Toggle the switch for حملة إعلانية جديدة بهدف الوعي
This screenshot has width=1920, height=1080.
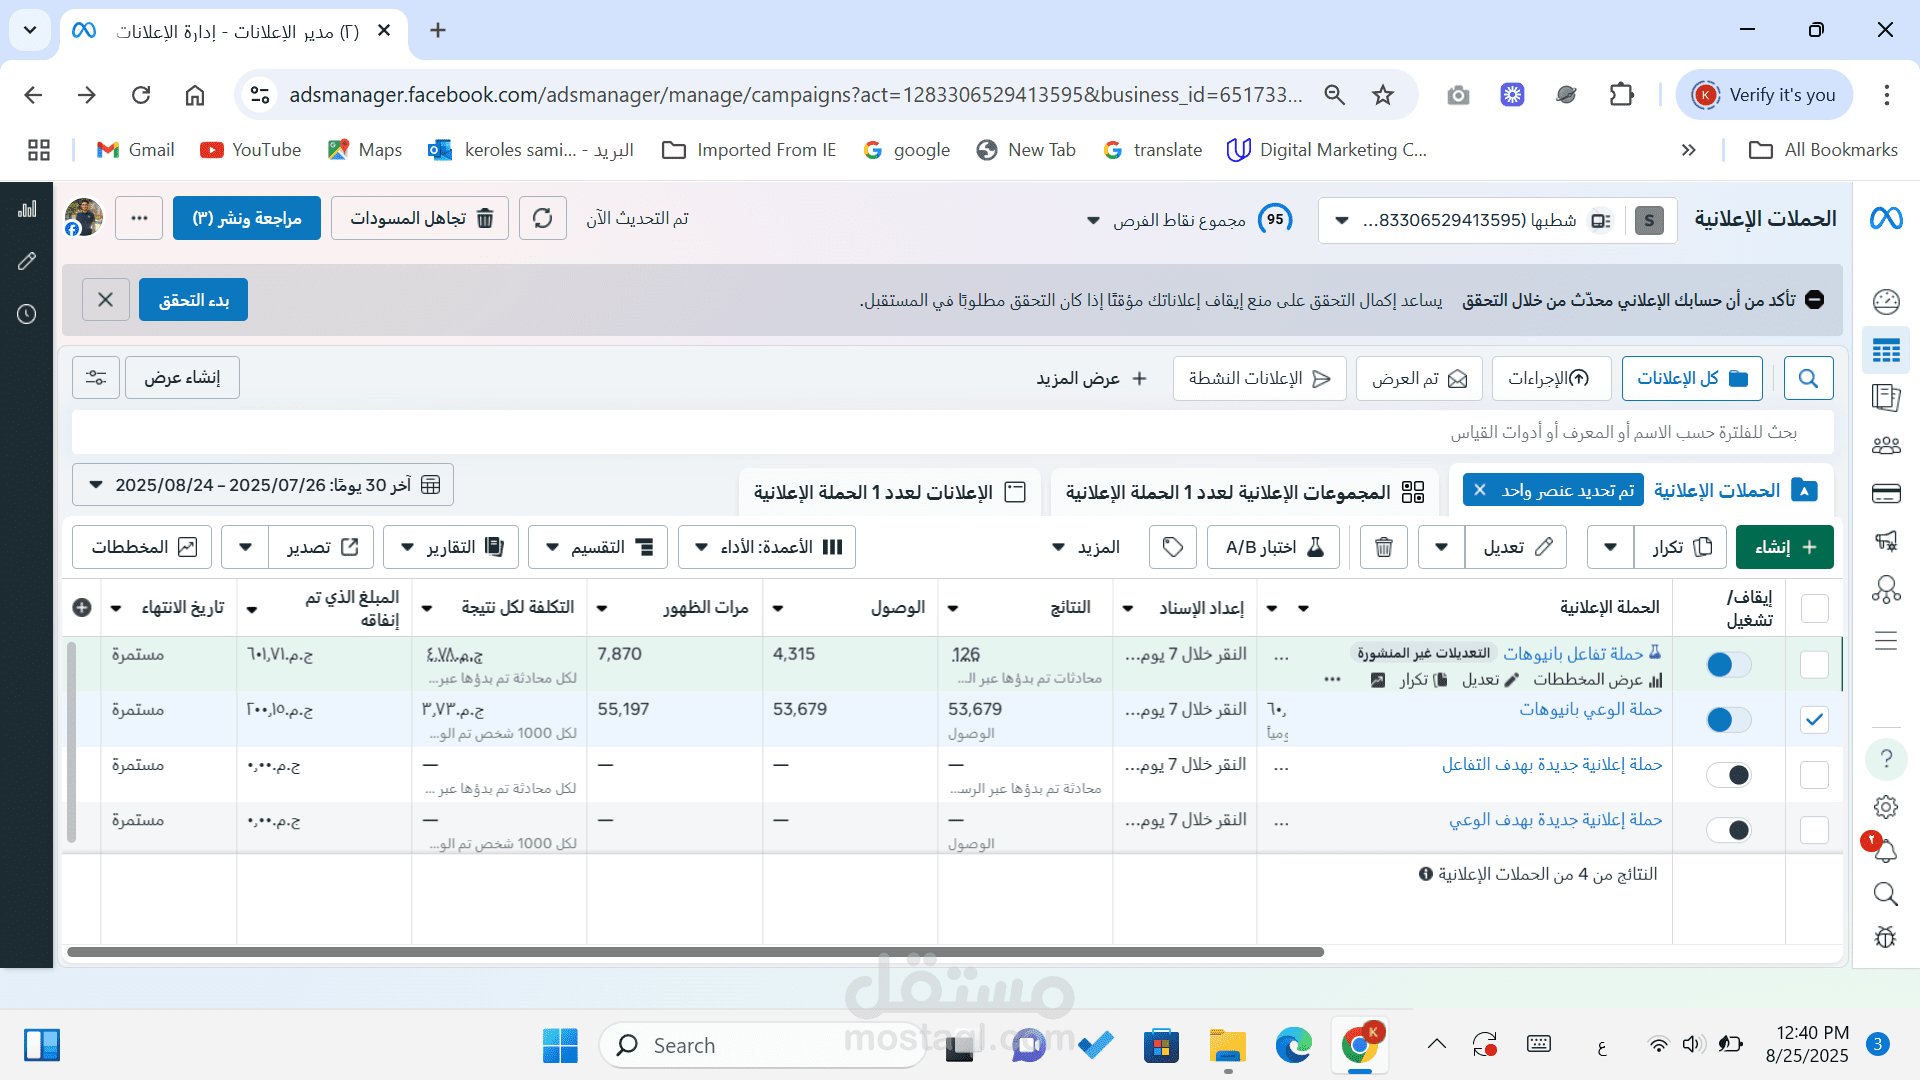(x=1729, y=830)
